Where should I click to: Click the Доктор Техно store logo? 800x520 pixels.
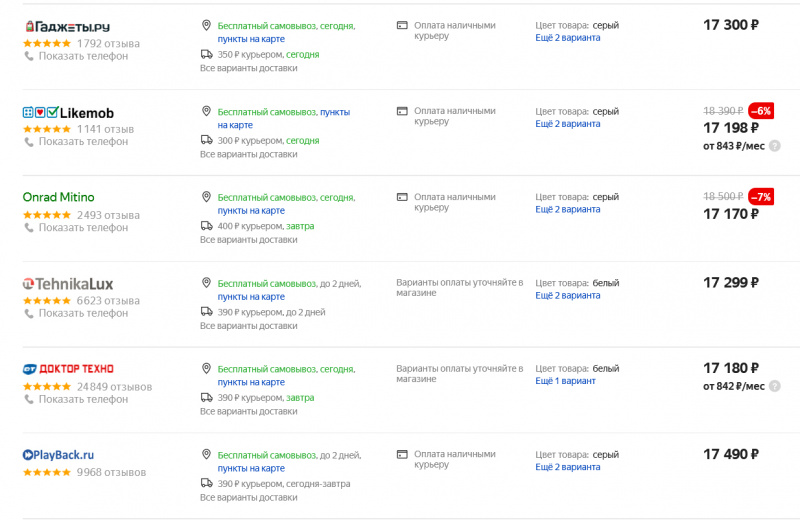tap(68, 369)
